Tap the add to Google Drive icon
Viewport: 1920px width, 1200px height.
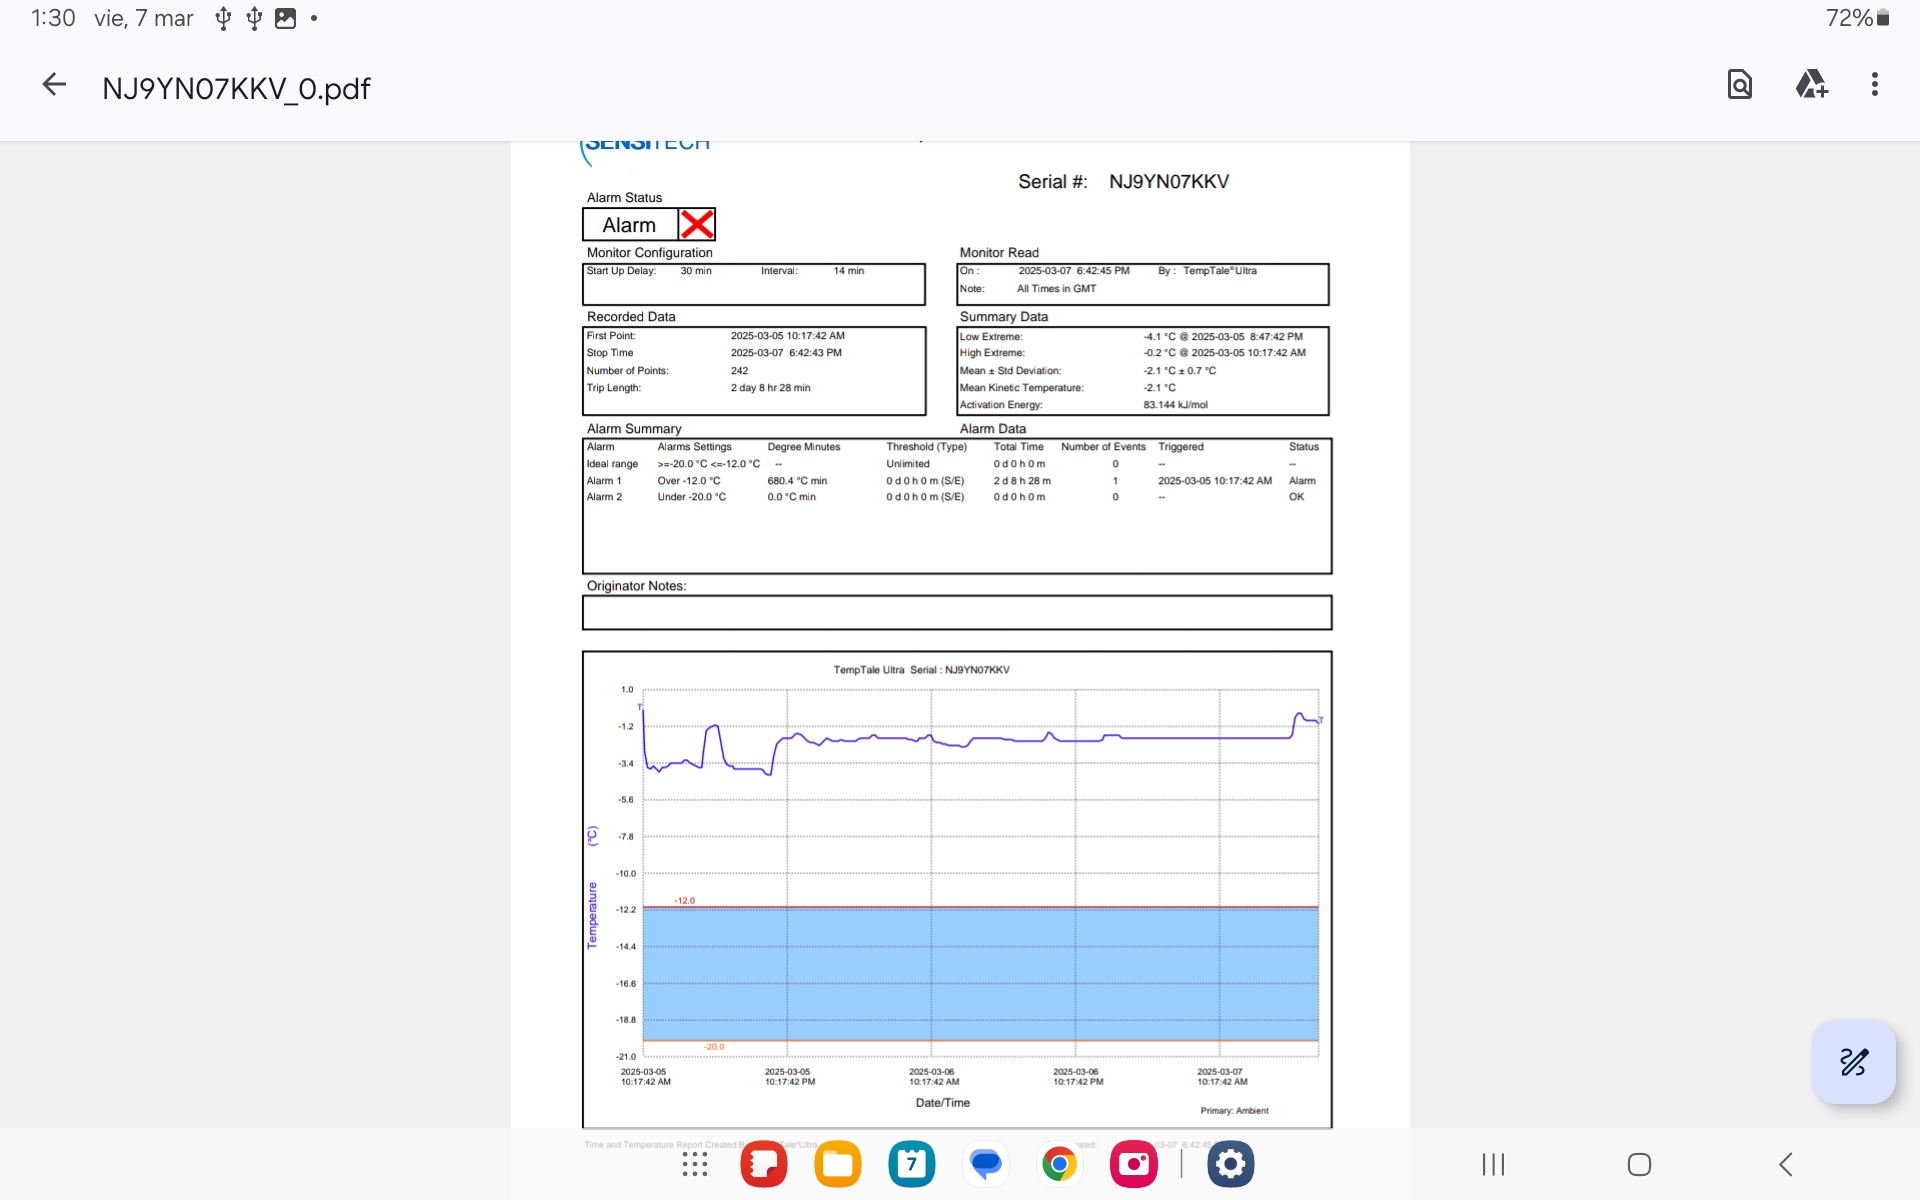1811,85
